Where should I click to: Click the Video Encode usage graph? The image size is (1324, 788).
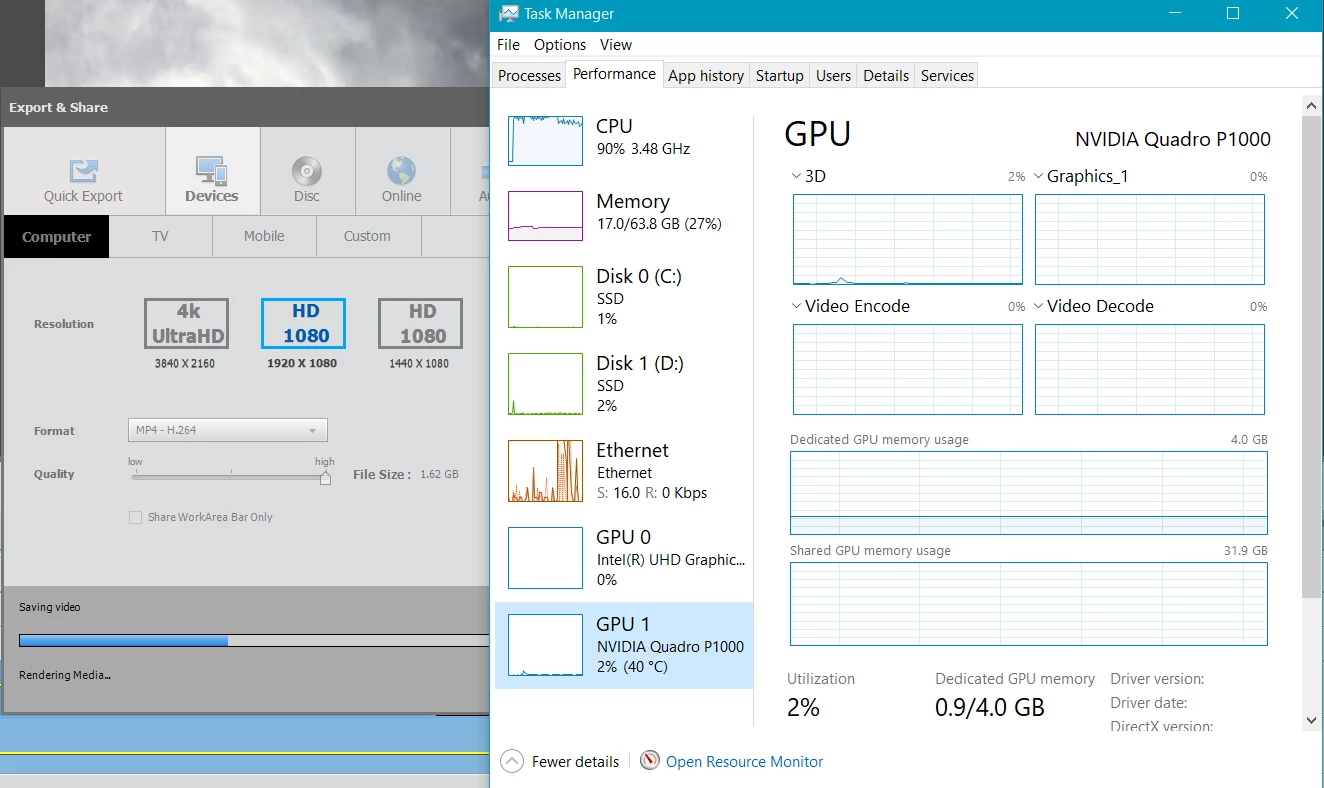click(x=908, y=369)
